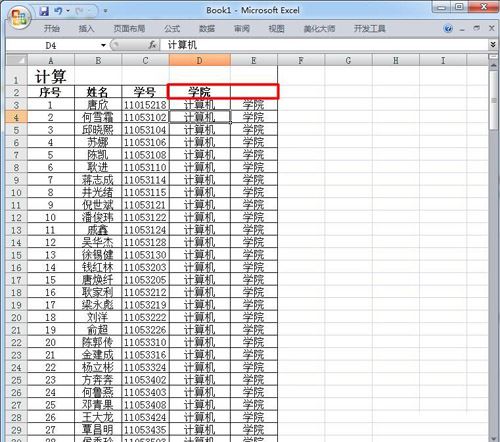The image size is (500, 442).
Task: Open the 开始 ribbon tab
Action: 51,29
